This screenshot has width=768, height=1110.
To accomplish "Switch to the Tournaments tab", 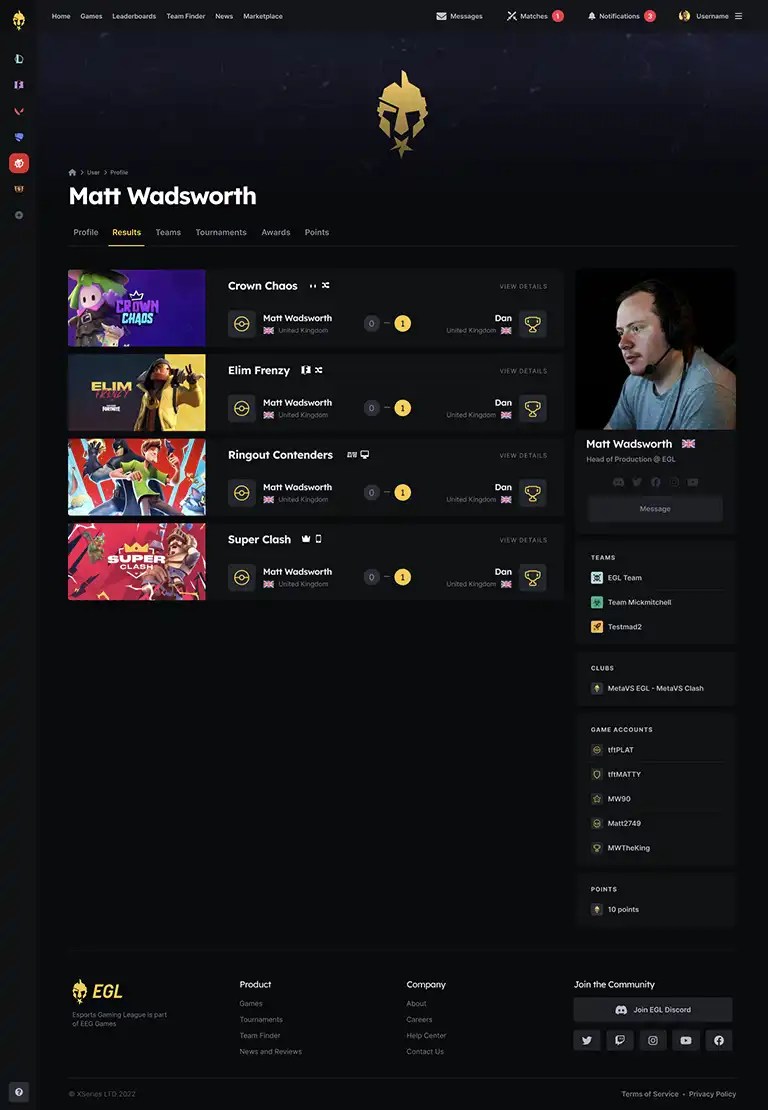I will pyautogui.click(x=221, y=232).
